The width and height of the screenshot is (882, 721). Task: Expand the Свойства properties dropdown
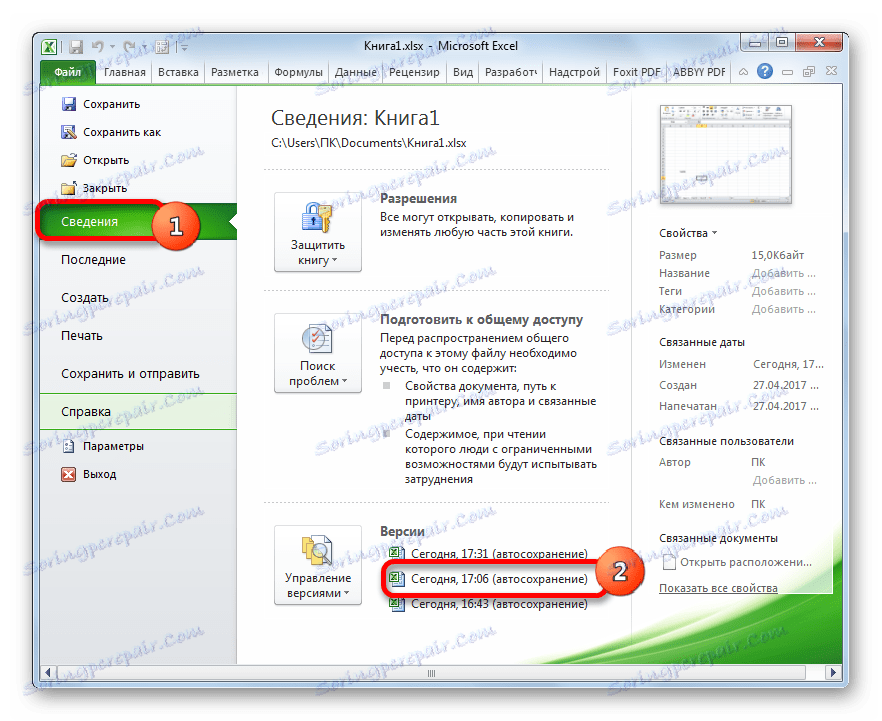[x=688, y=233]
